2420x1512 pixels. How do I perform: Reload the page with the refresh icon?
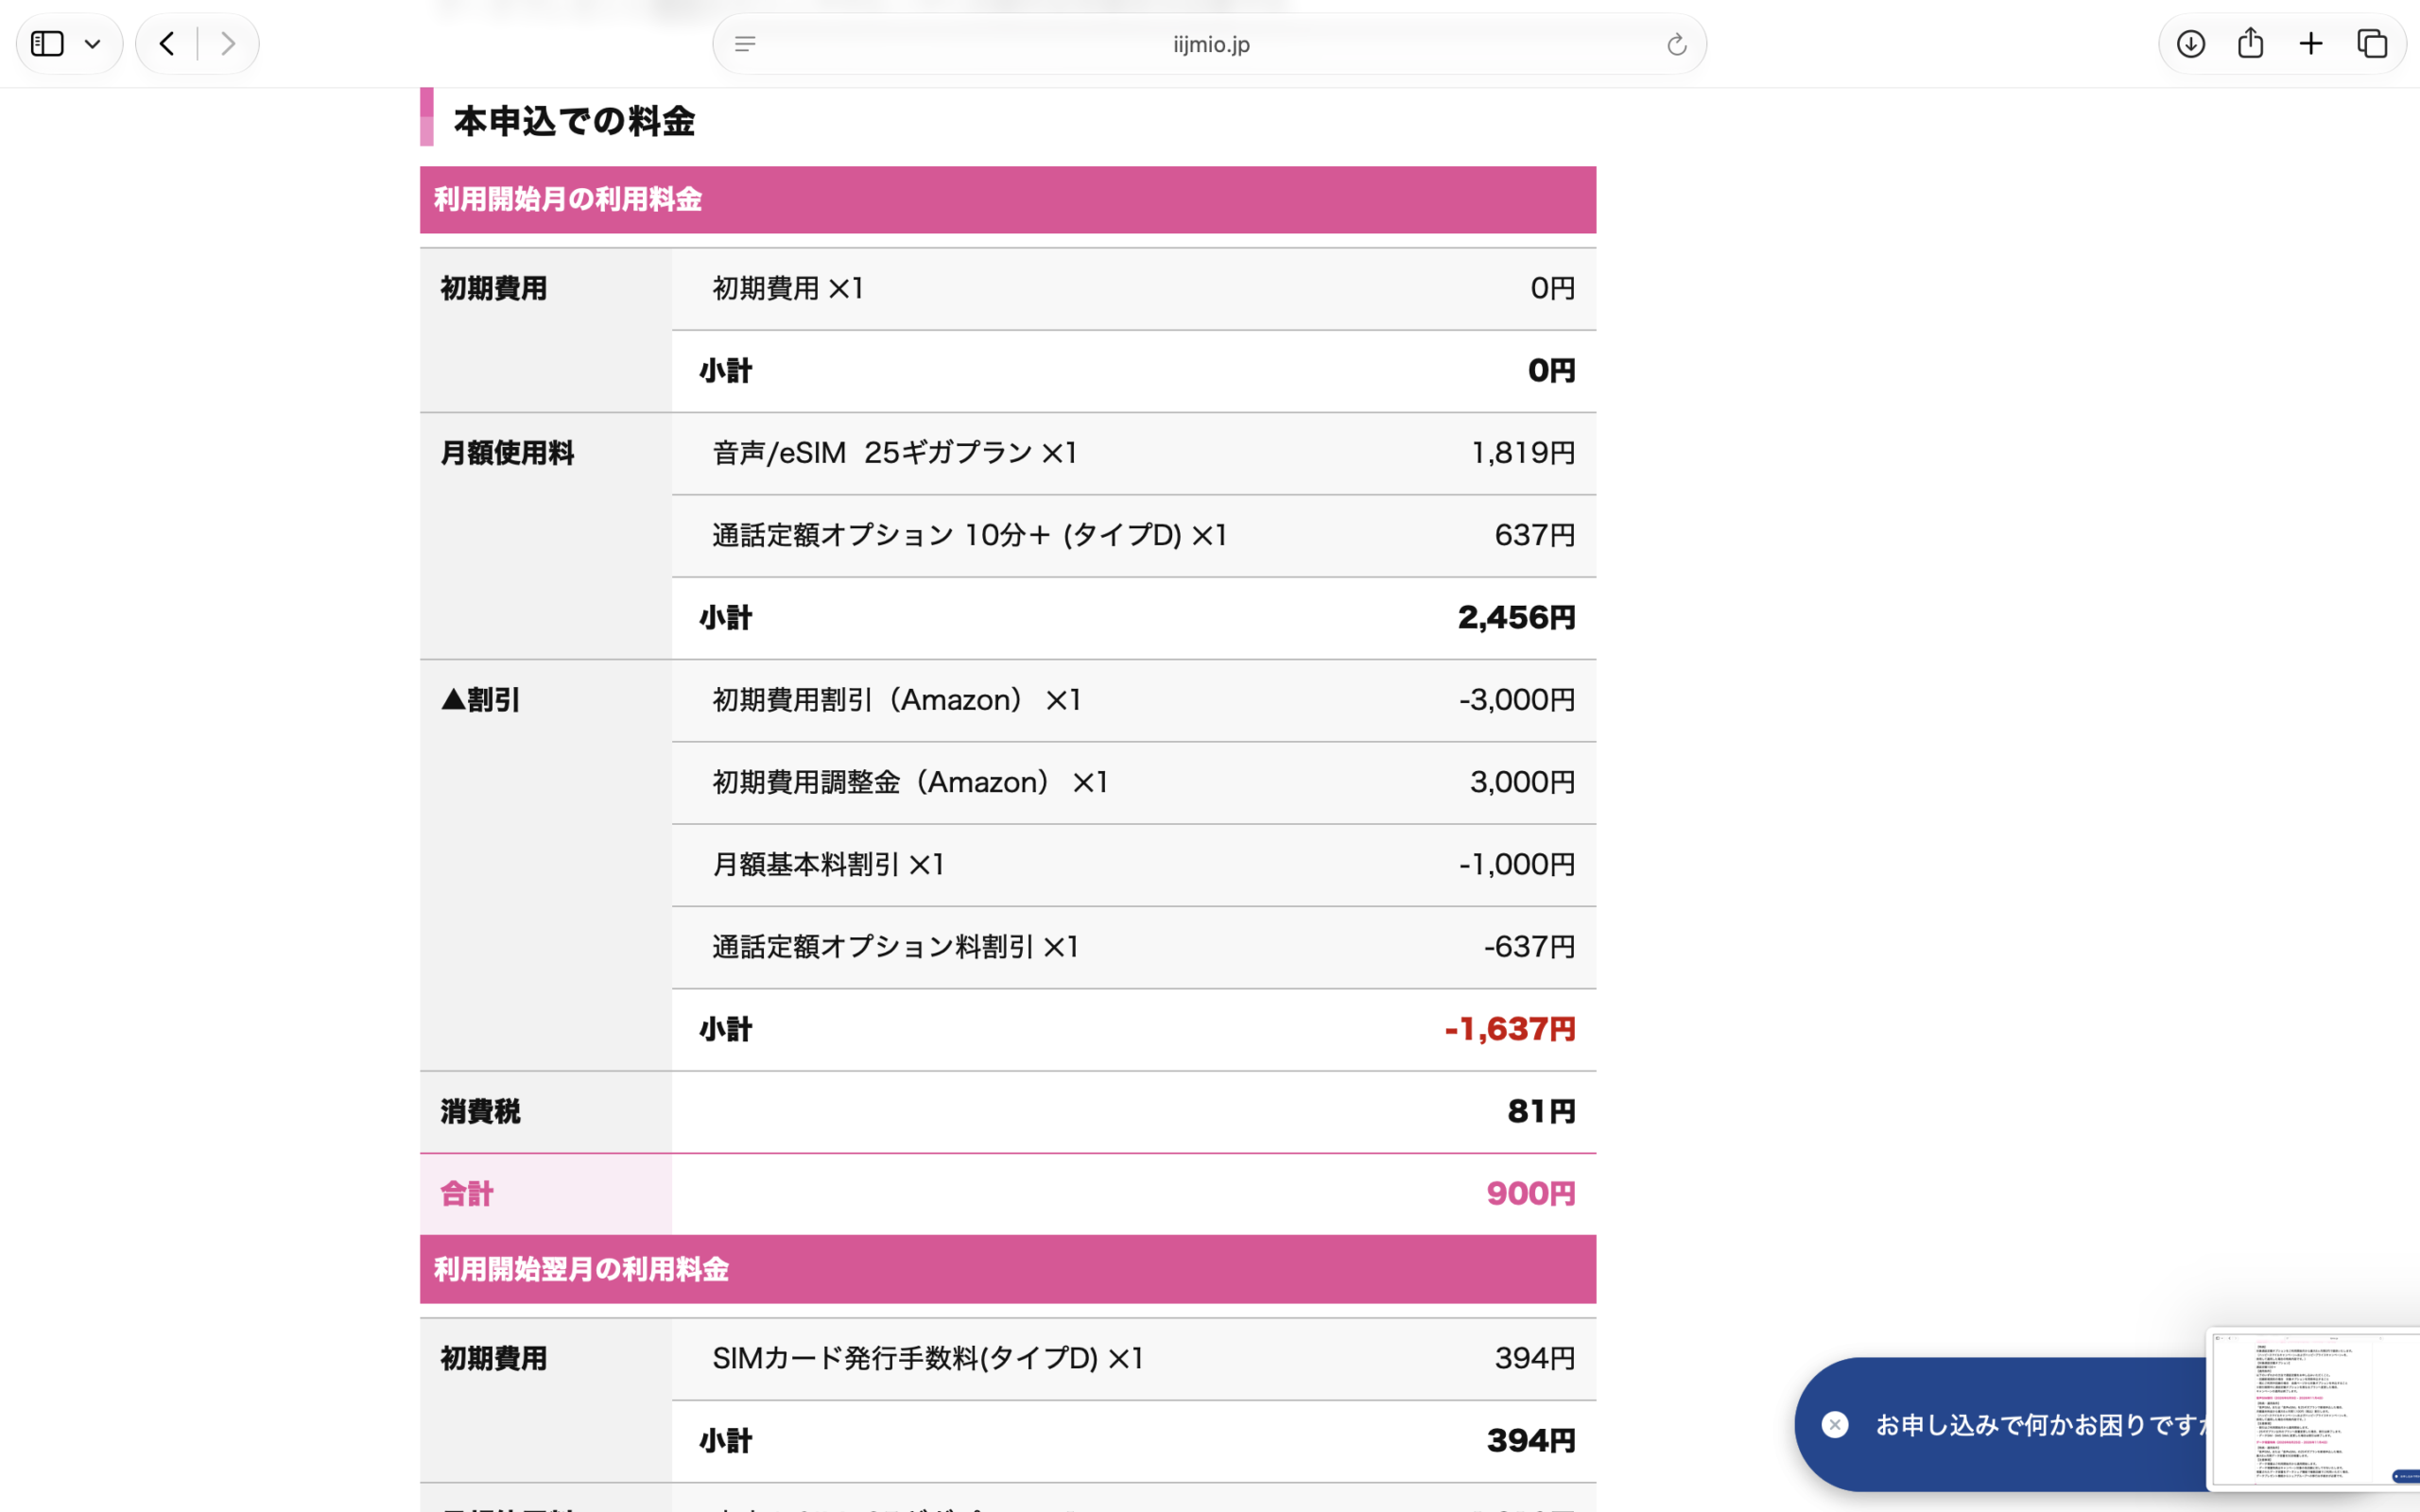click(1677, 44)
